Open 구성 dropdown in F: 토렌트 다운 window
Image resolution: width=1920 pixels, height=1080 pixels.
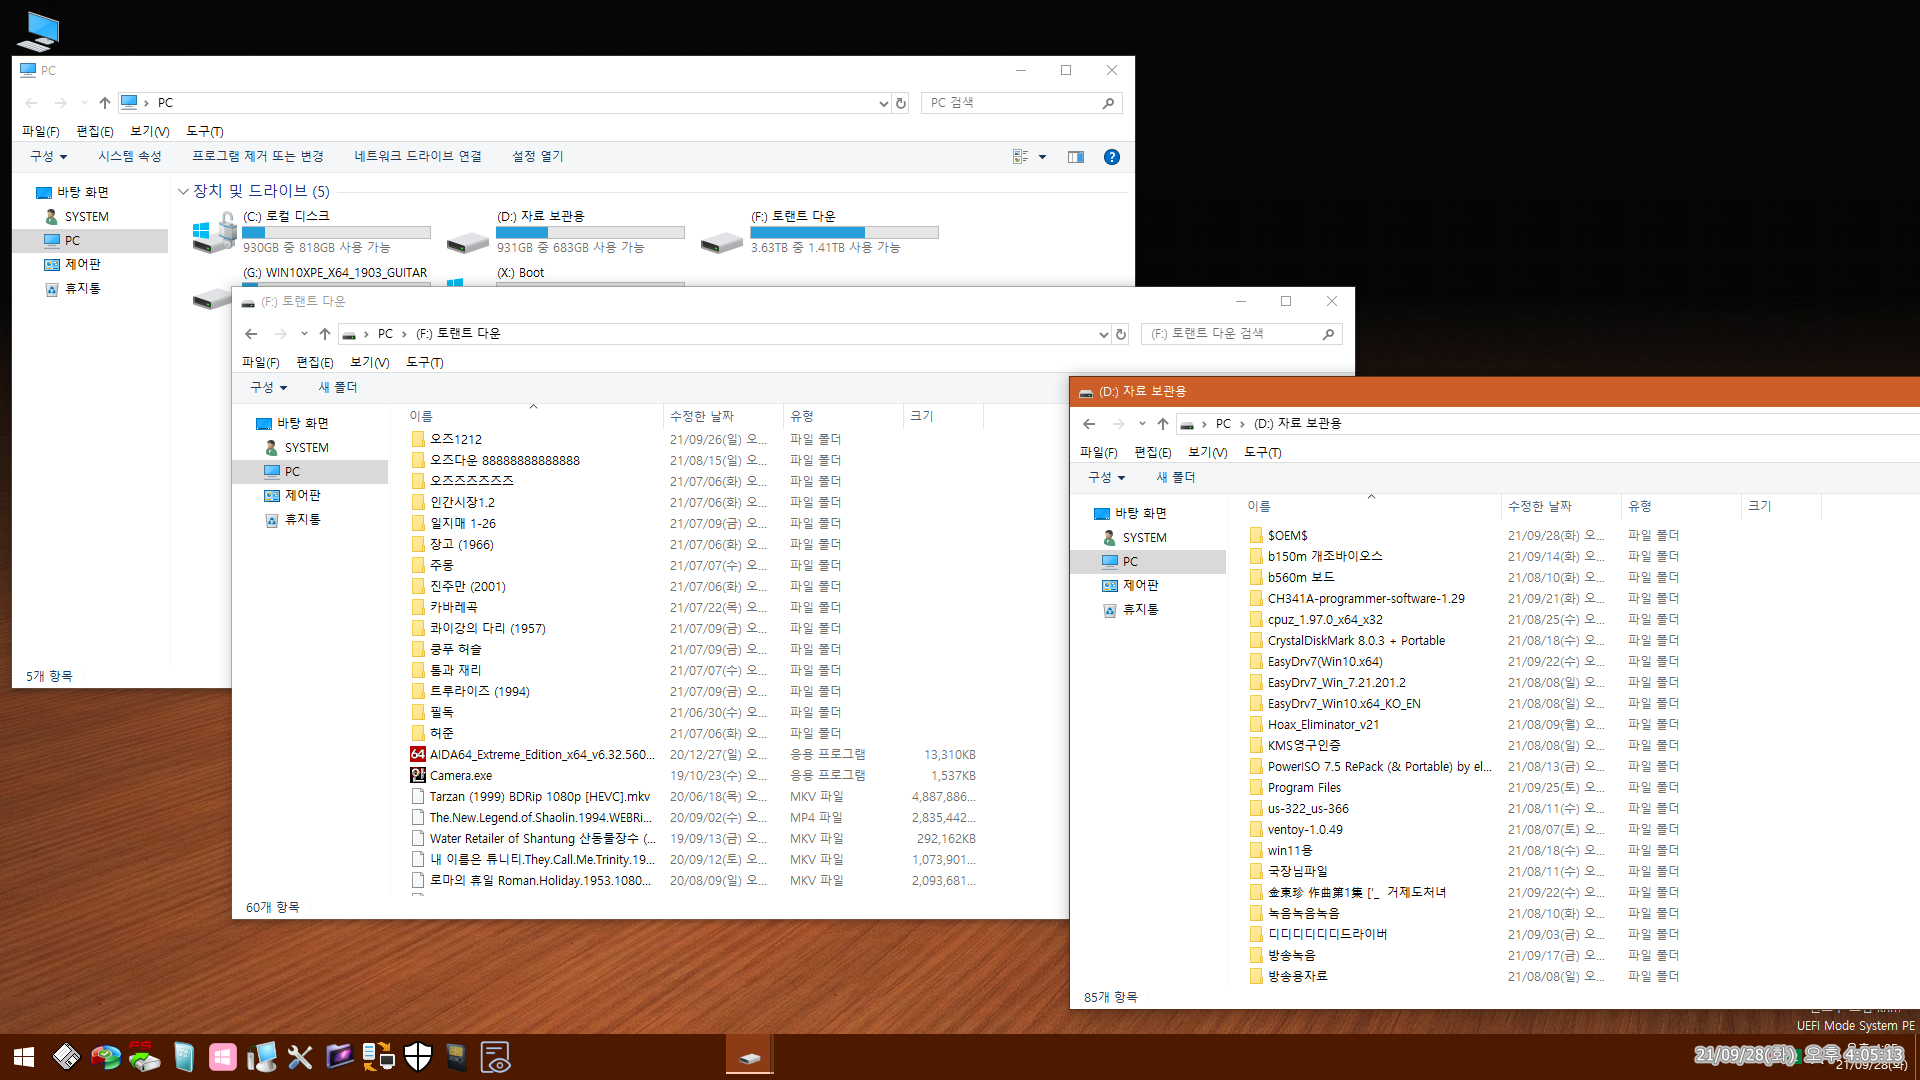[268, 387]
